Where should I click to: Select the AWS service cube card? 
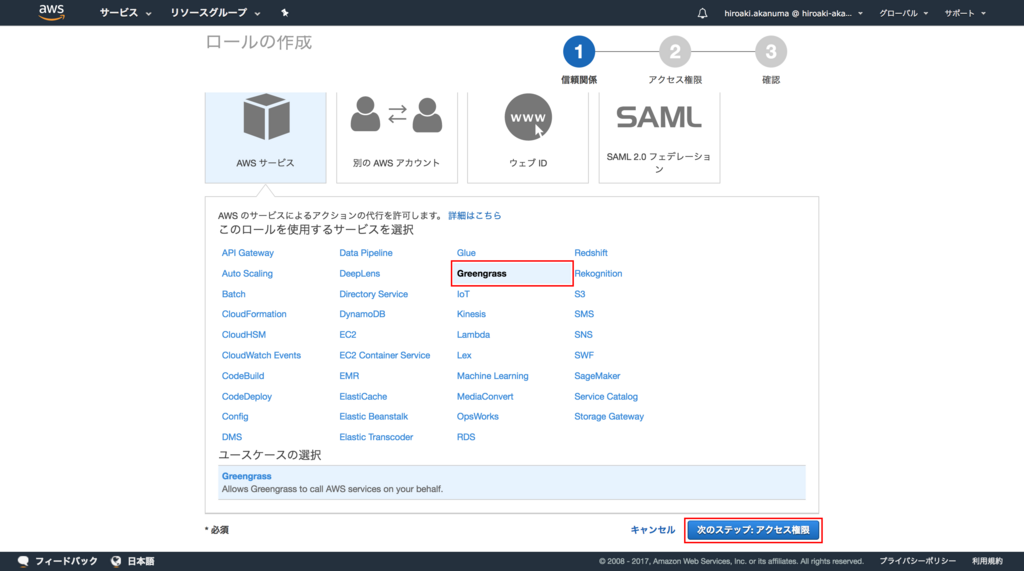265,137
